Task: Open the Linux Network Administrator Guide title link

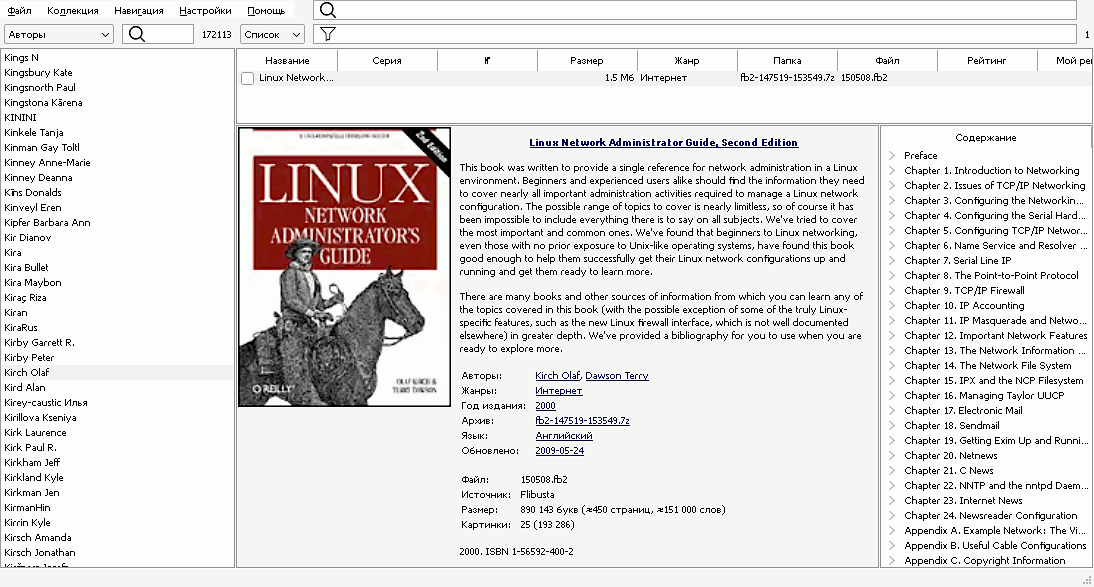Action: pos(664,142)
